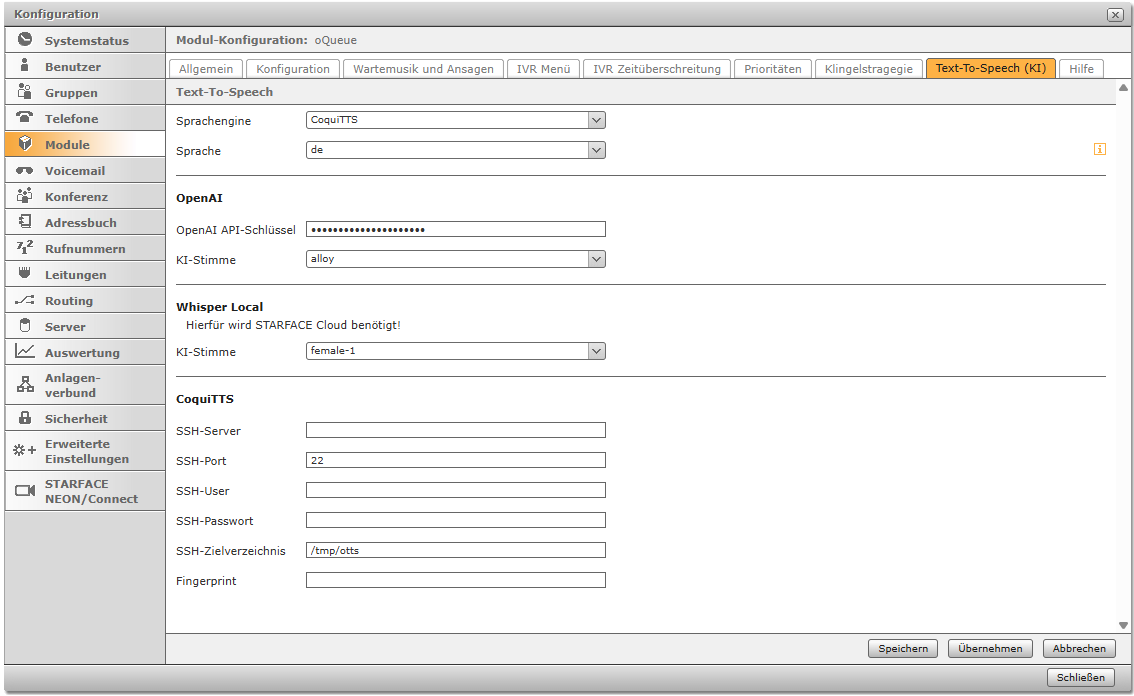This screenshot has height=696, width=1134.
Task: Click the Übernehmen button
Action: 990,648
